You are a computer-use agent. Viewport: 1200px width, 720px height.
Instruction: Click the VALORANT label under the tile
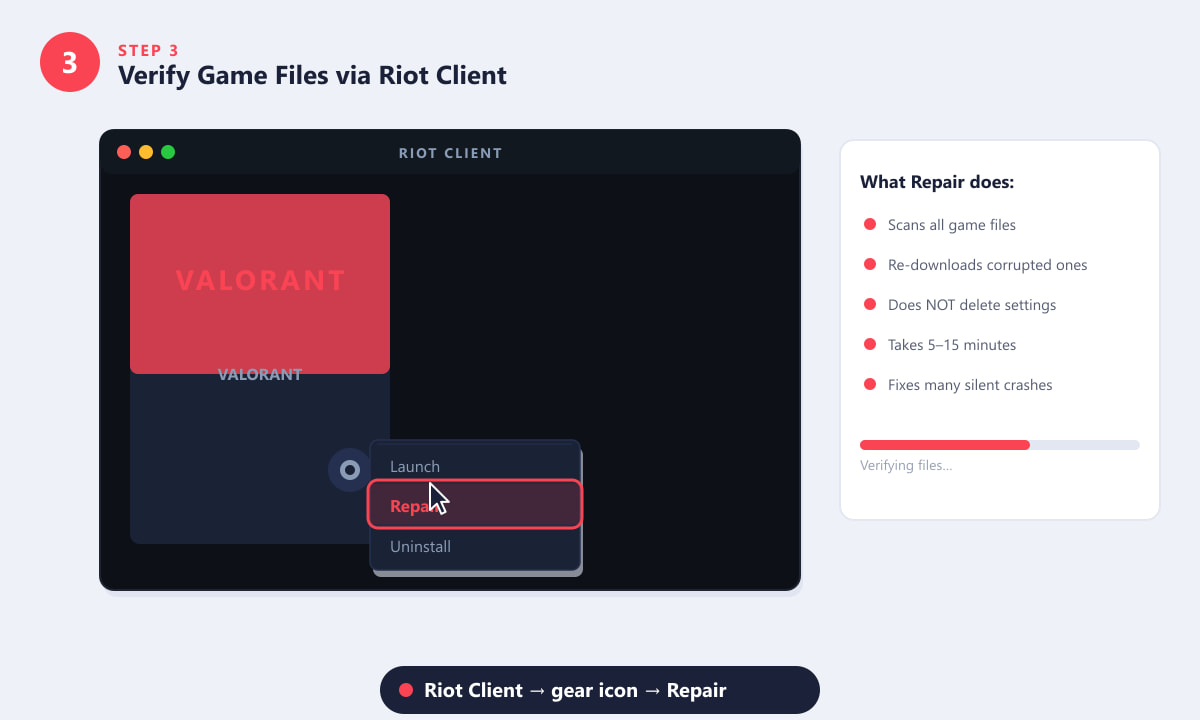tap(260, 375)
